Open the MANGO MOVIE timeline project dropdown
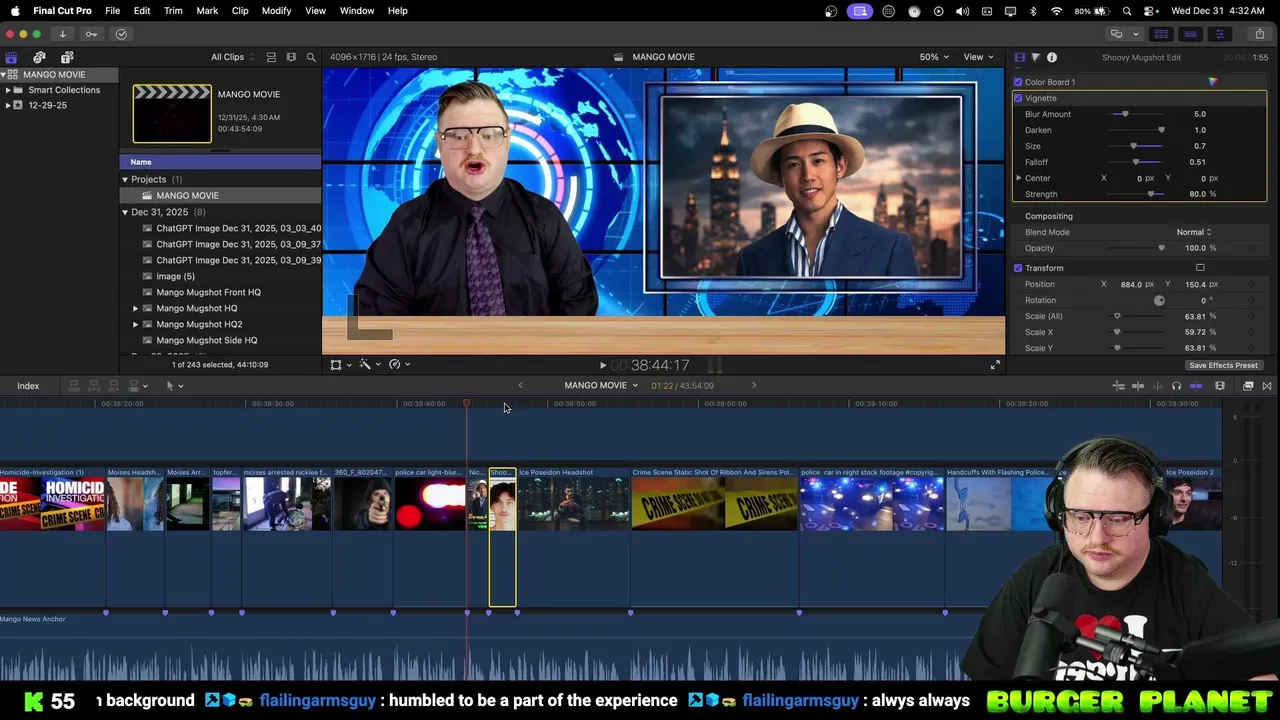The image size is (1280, 720). click(x=601, y=385)
